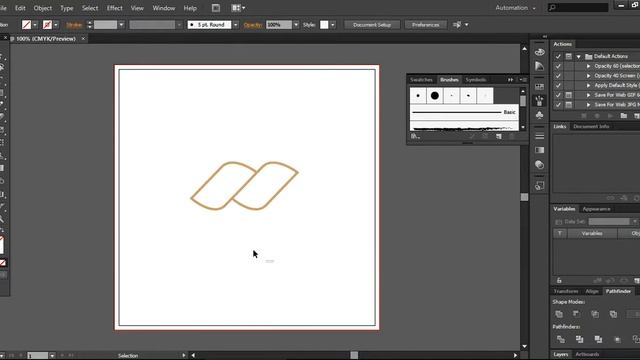Open the Color panel dock icon
The width and height of the screenshot is (640, 360).
coord(540,52)
